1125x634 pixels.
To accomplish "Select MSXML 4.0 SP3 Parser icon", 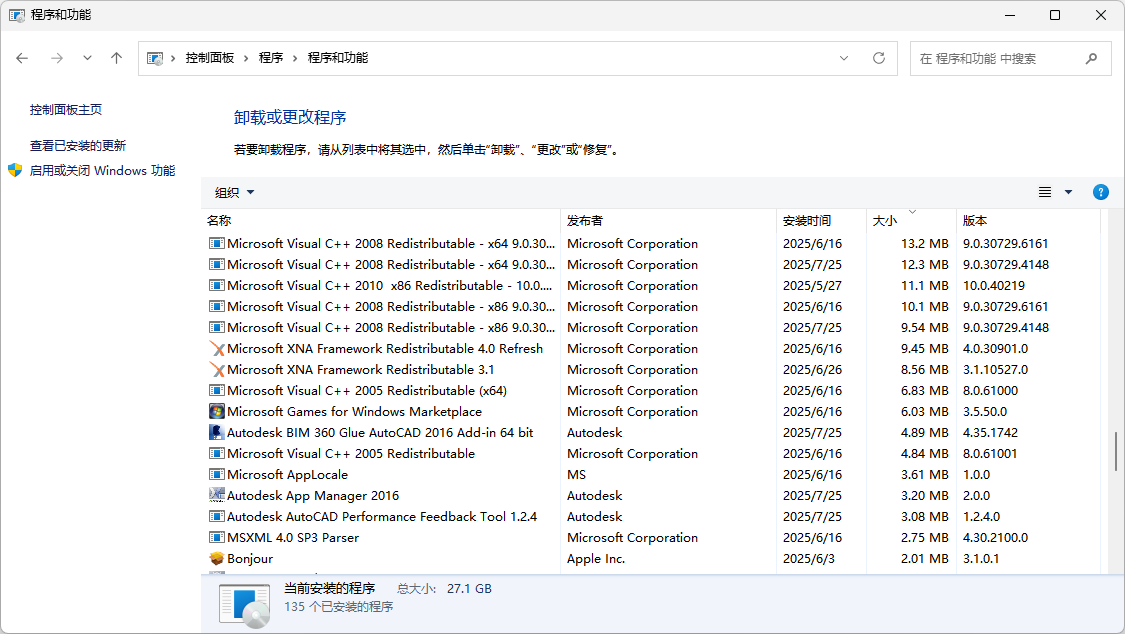I will pos(217,537).
